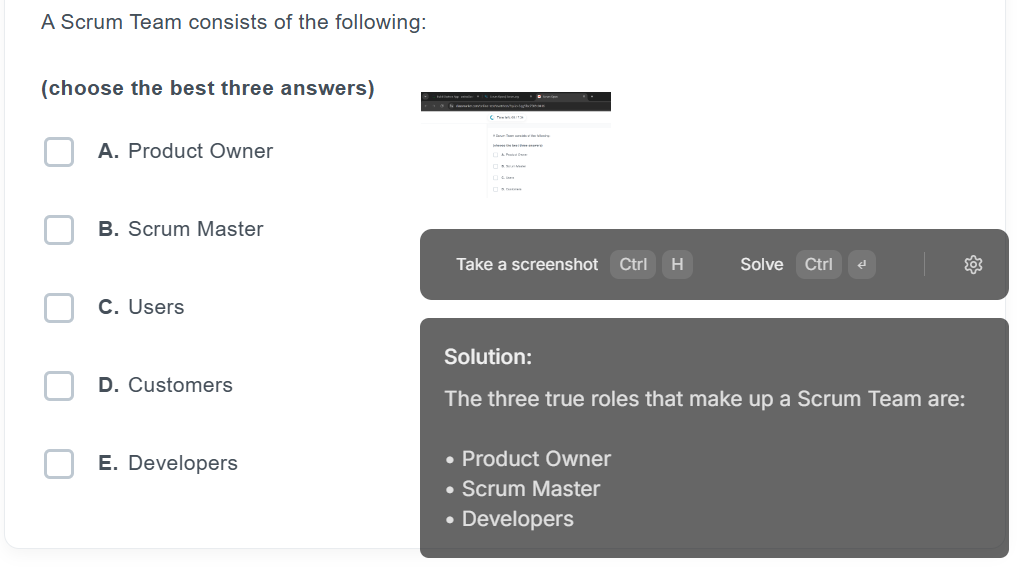Click the H key badge
The width and height of the screenshot is (1018, 570).
(677, 265)
